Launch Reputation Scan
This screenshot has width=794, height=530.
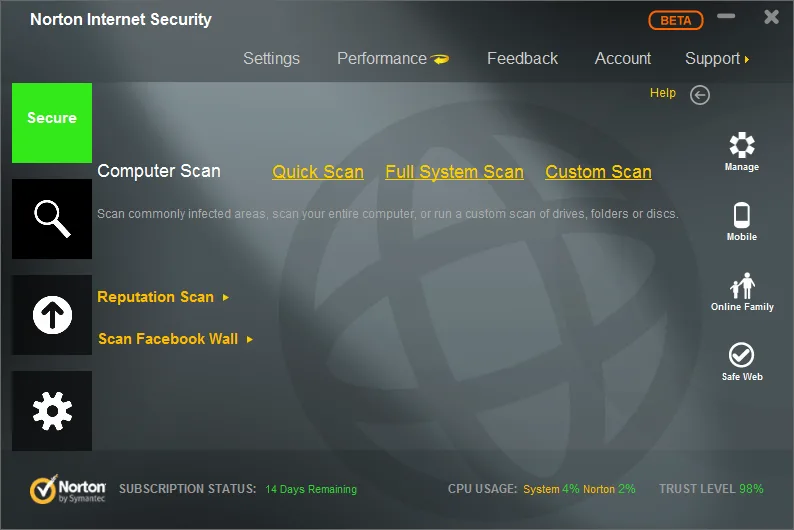pyautogui.click(x=155, y=297)
